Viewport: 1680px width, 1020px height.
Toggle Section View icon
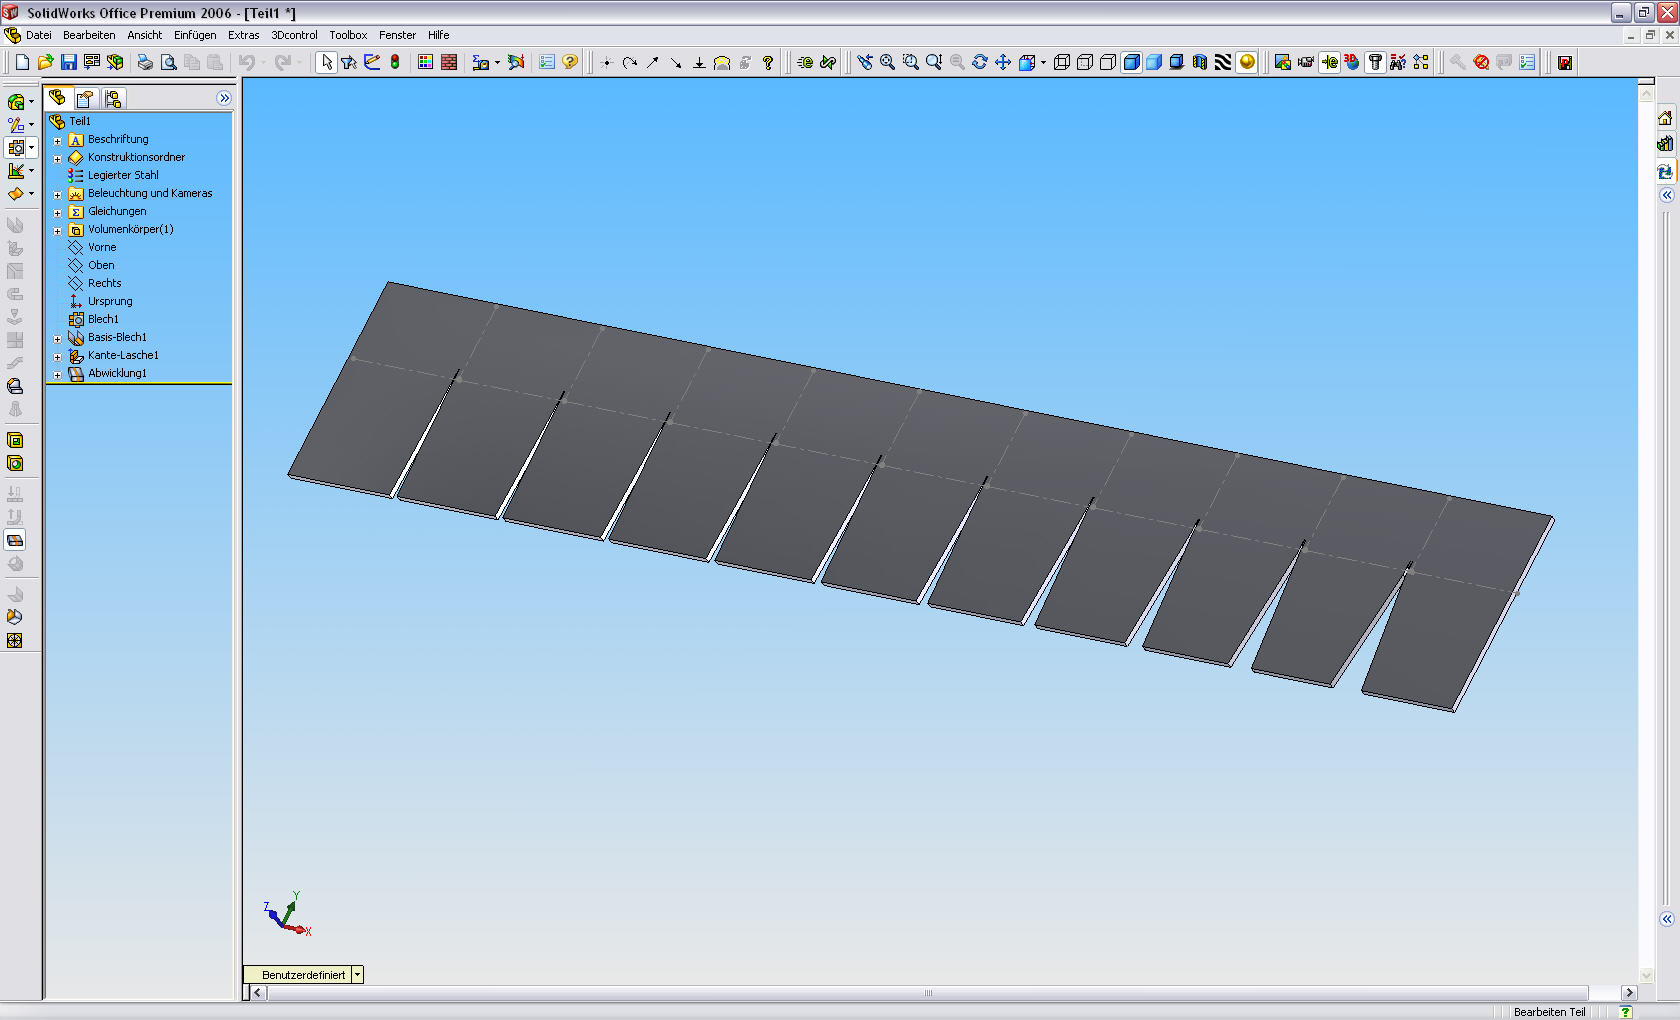click(1199, 62)
